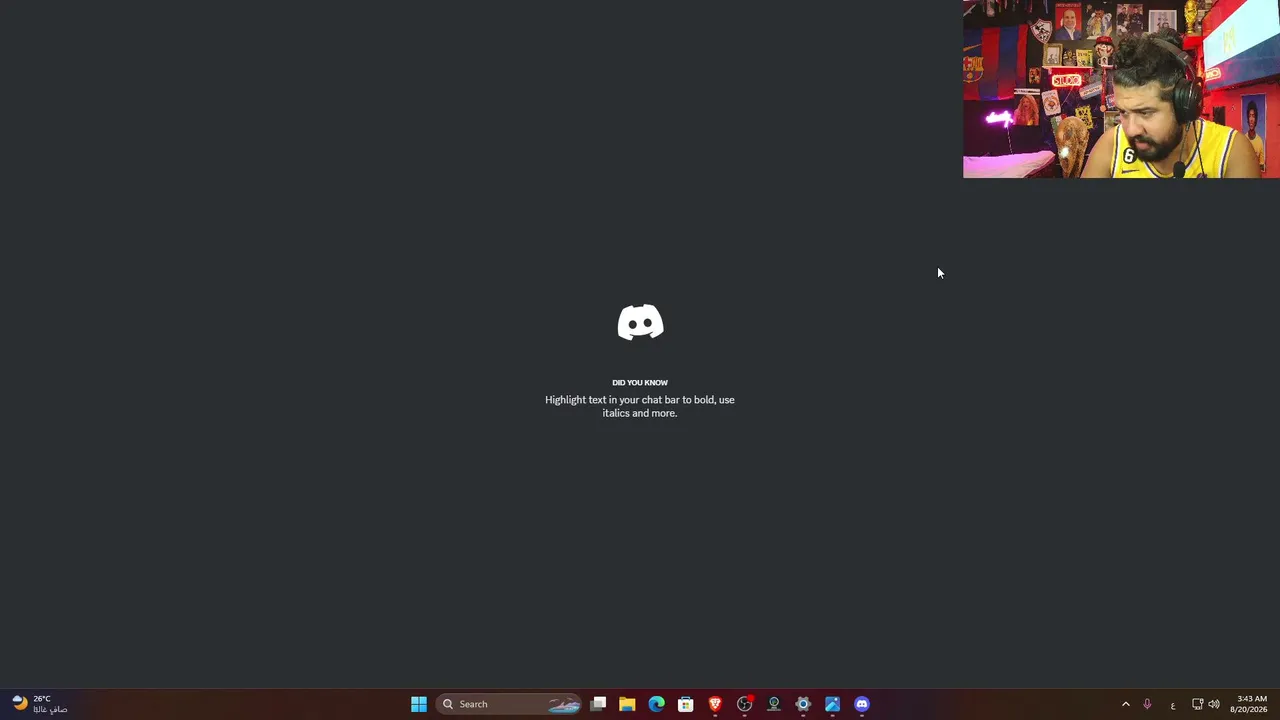Click the 'DID YOU KNOW' heading
This screenshot has height=720, width=1280.
[x=640, y=382]
